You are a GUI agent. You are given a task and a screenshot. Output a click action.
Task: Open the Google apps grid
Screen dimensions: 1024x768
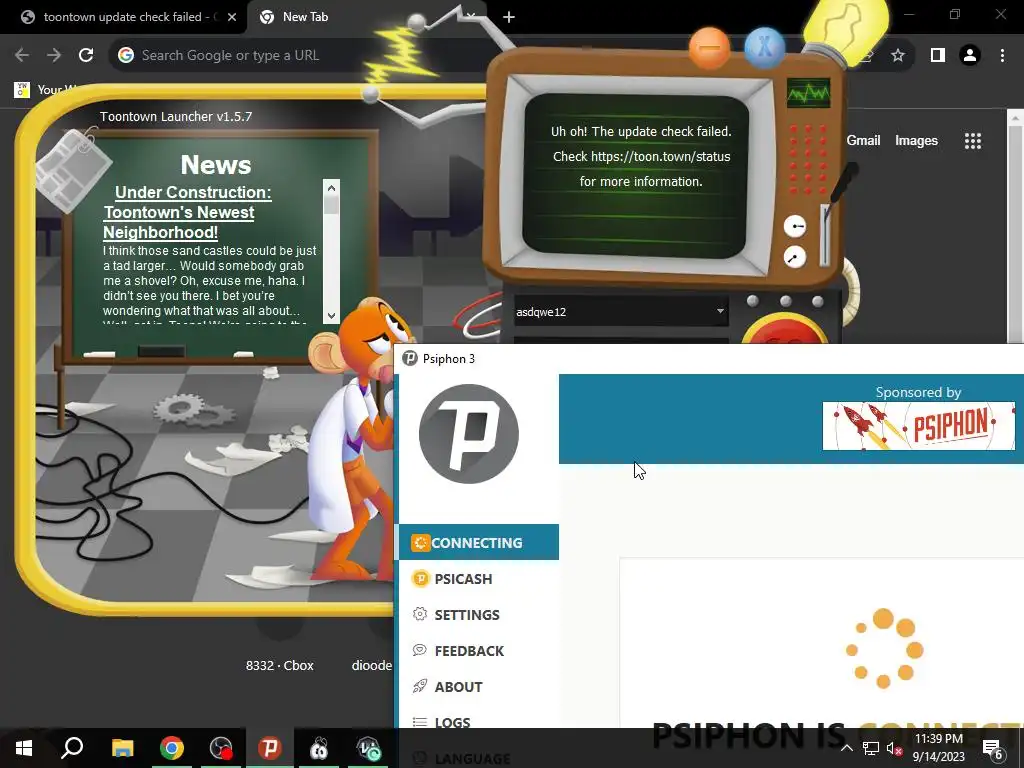(972, 140)
